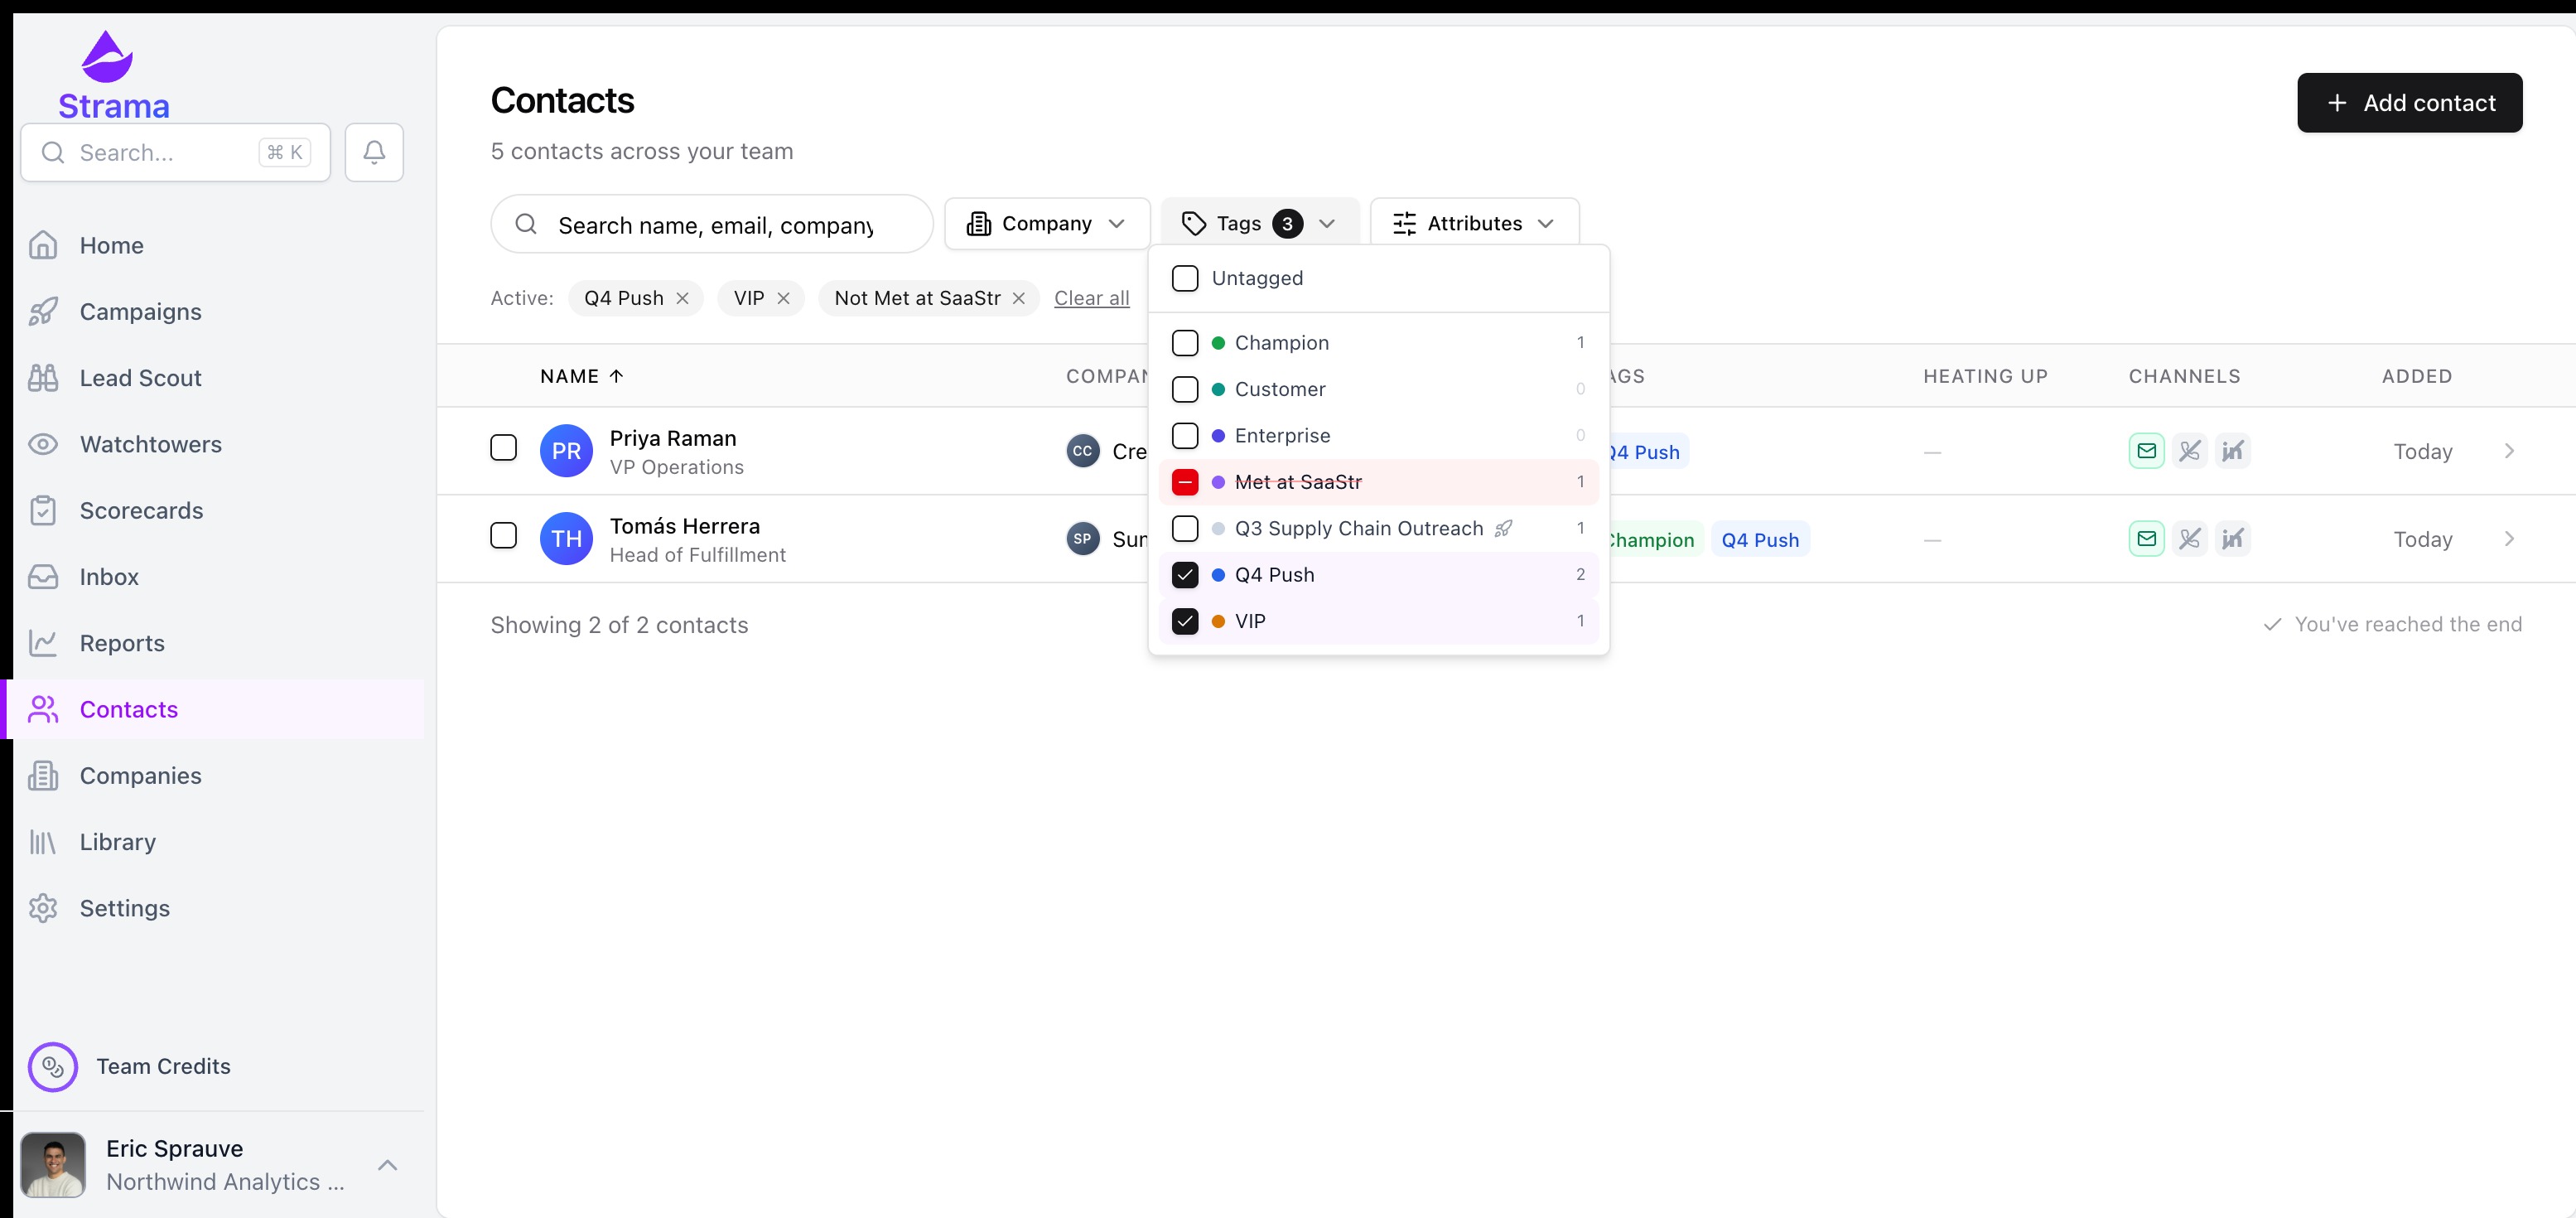This screenshot has width=2576, height=1218.
Task: Click the Team Credits coins icon
Action: (53, 1067)
